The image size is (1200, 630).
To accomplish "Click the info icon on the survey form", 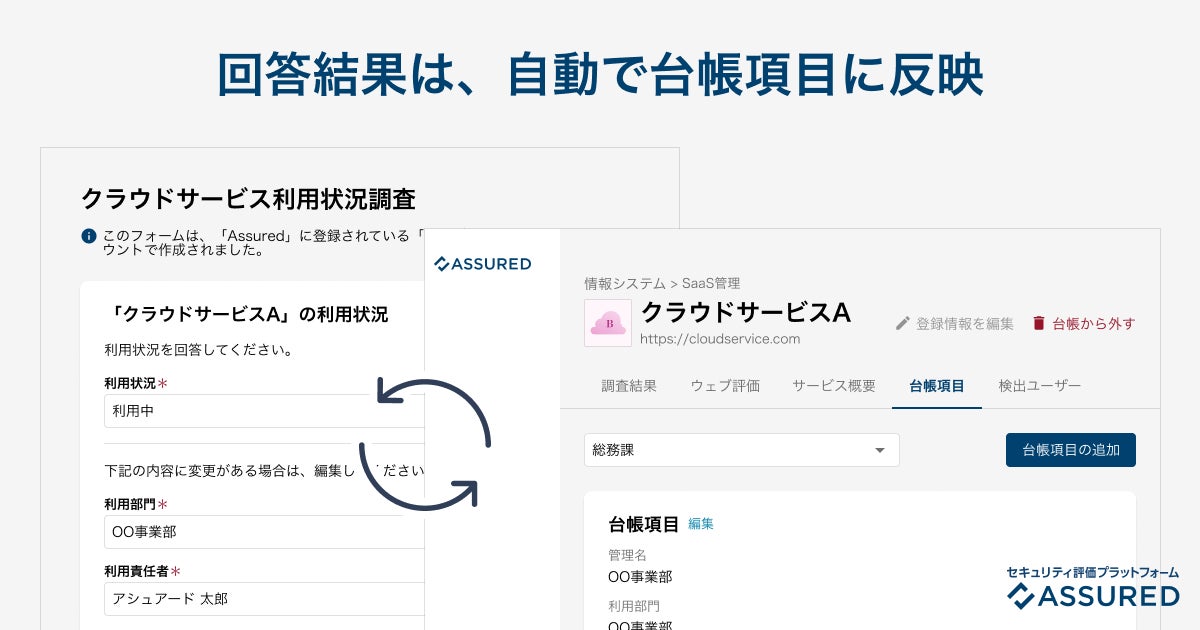I will tap(89, 236).
